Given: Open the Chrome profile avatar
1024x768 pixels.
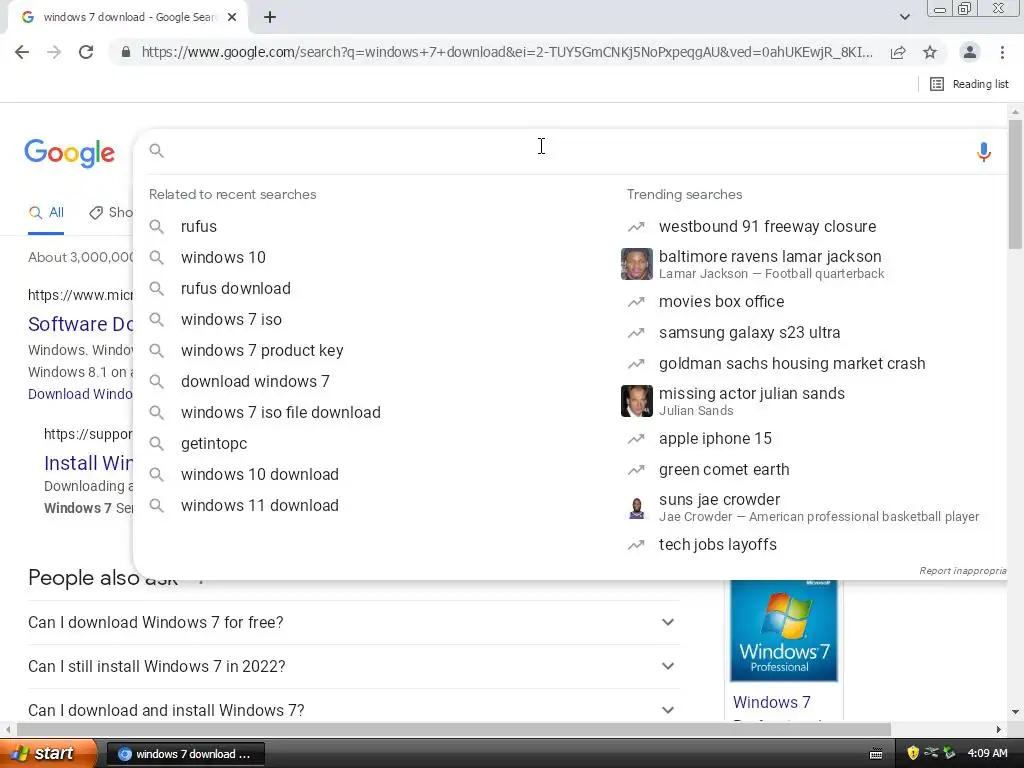Looking at the screenshot, I should point(970,52).
